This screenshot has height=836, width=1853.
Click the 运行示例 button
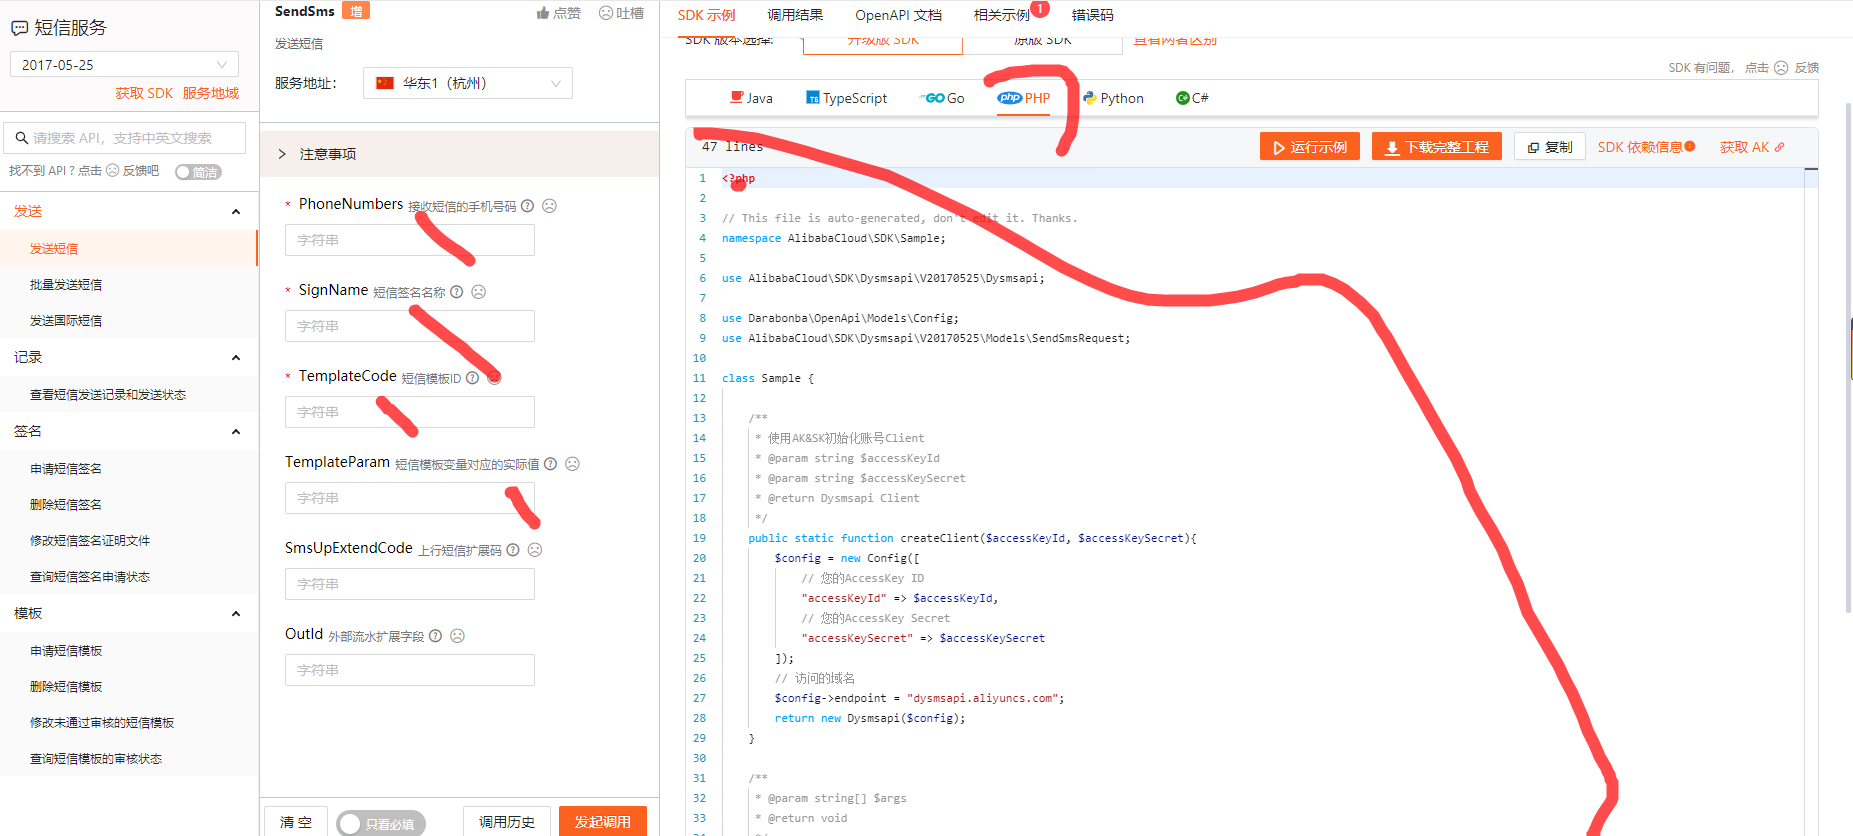click(1310, 147)
